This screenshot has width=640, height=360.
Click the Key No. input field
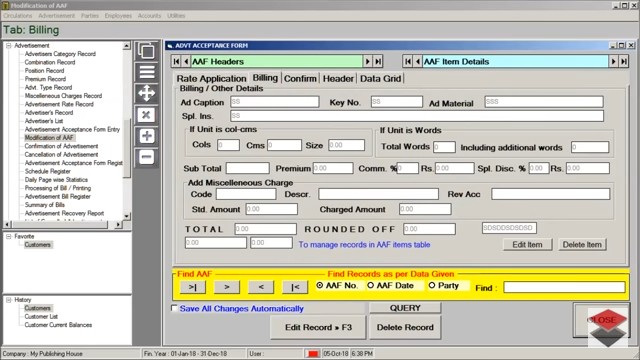396,102
